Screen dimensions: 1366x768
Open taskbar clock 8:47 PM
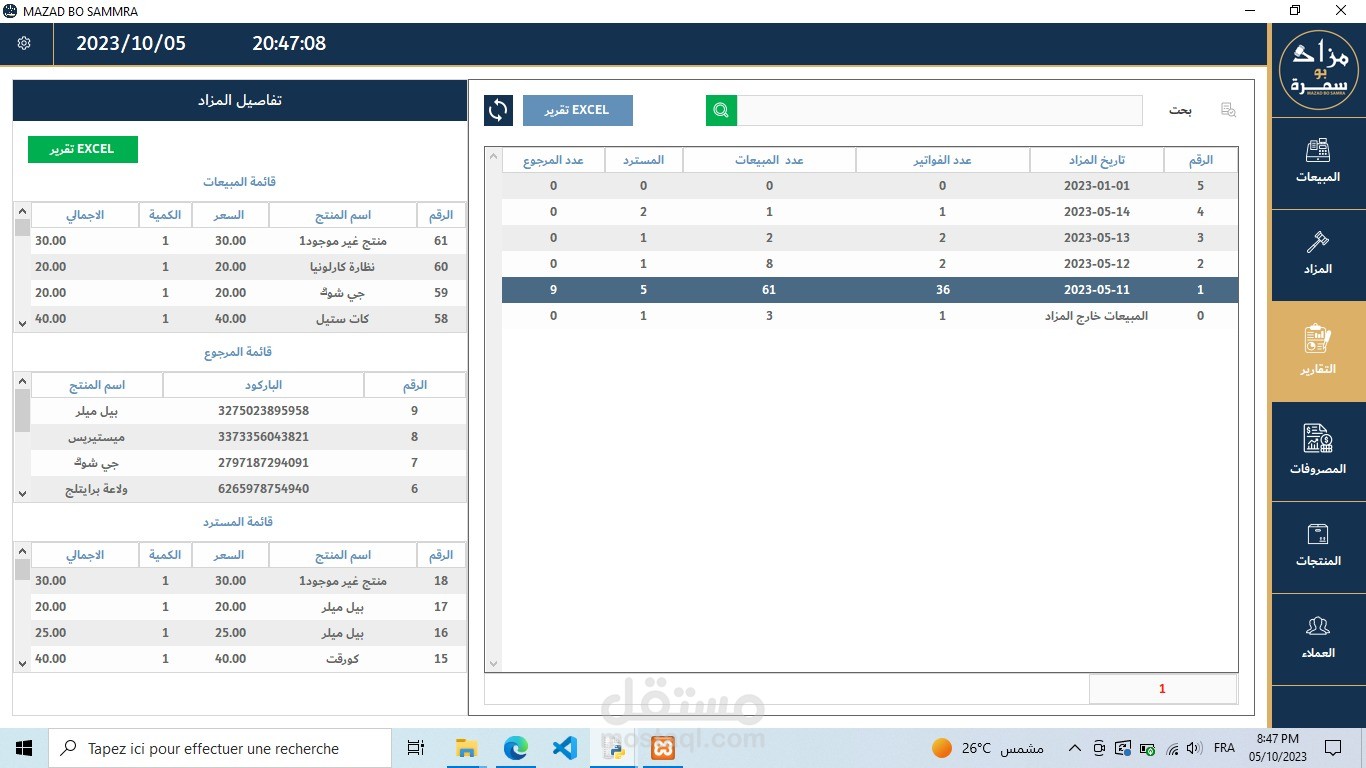pos(1277,748)
